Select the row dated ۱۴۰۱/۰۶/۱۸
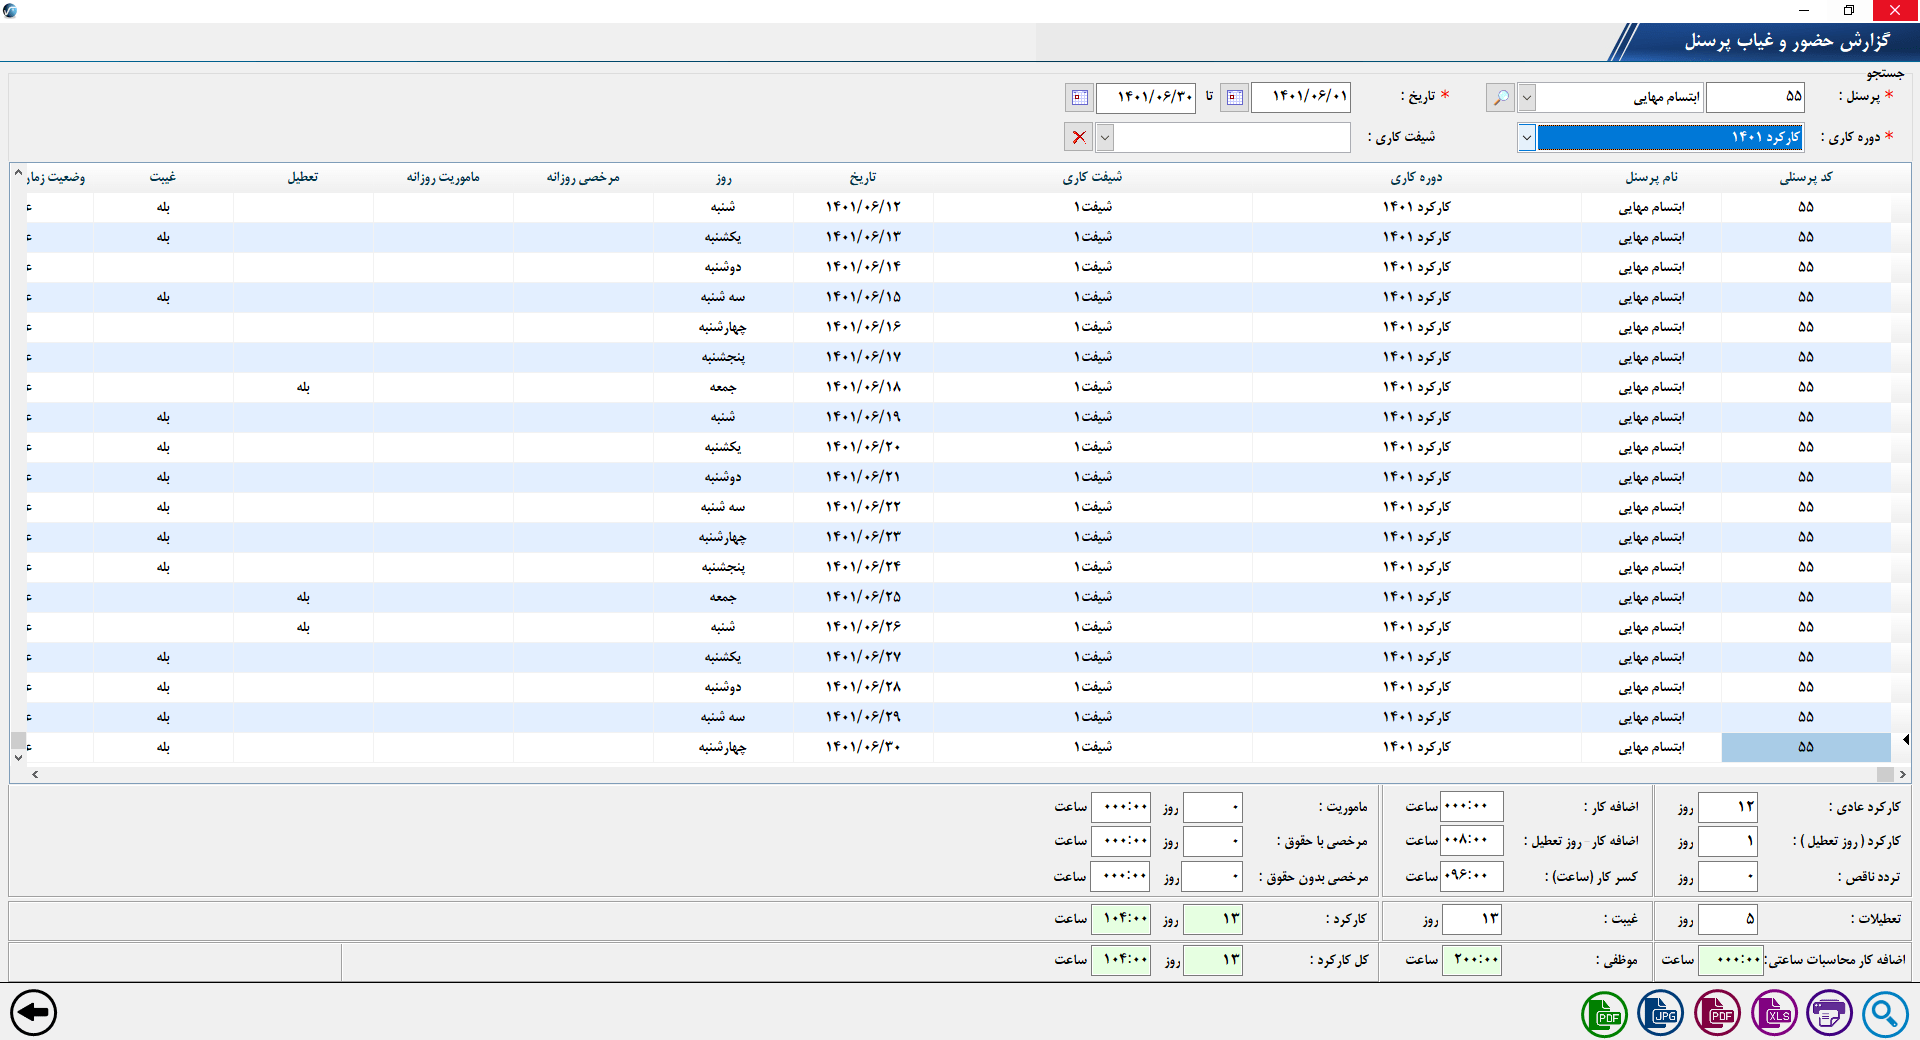Viewport: 1920px width, 1040px height. [x=863, y=387]
